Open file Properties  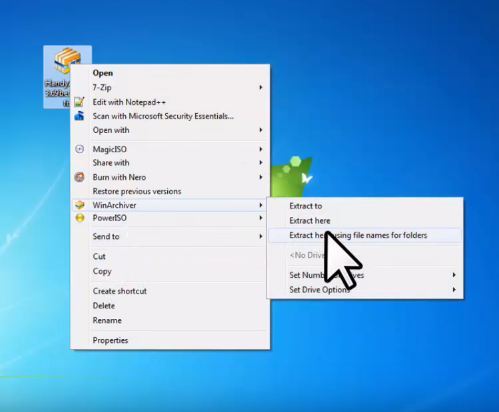click(170, 340)
